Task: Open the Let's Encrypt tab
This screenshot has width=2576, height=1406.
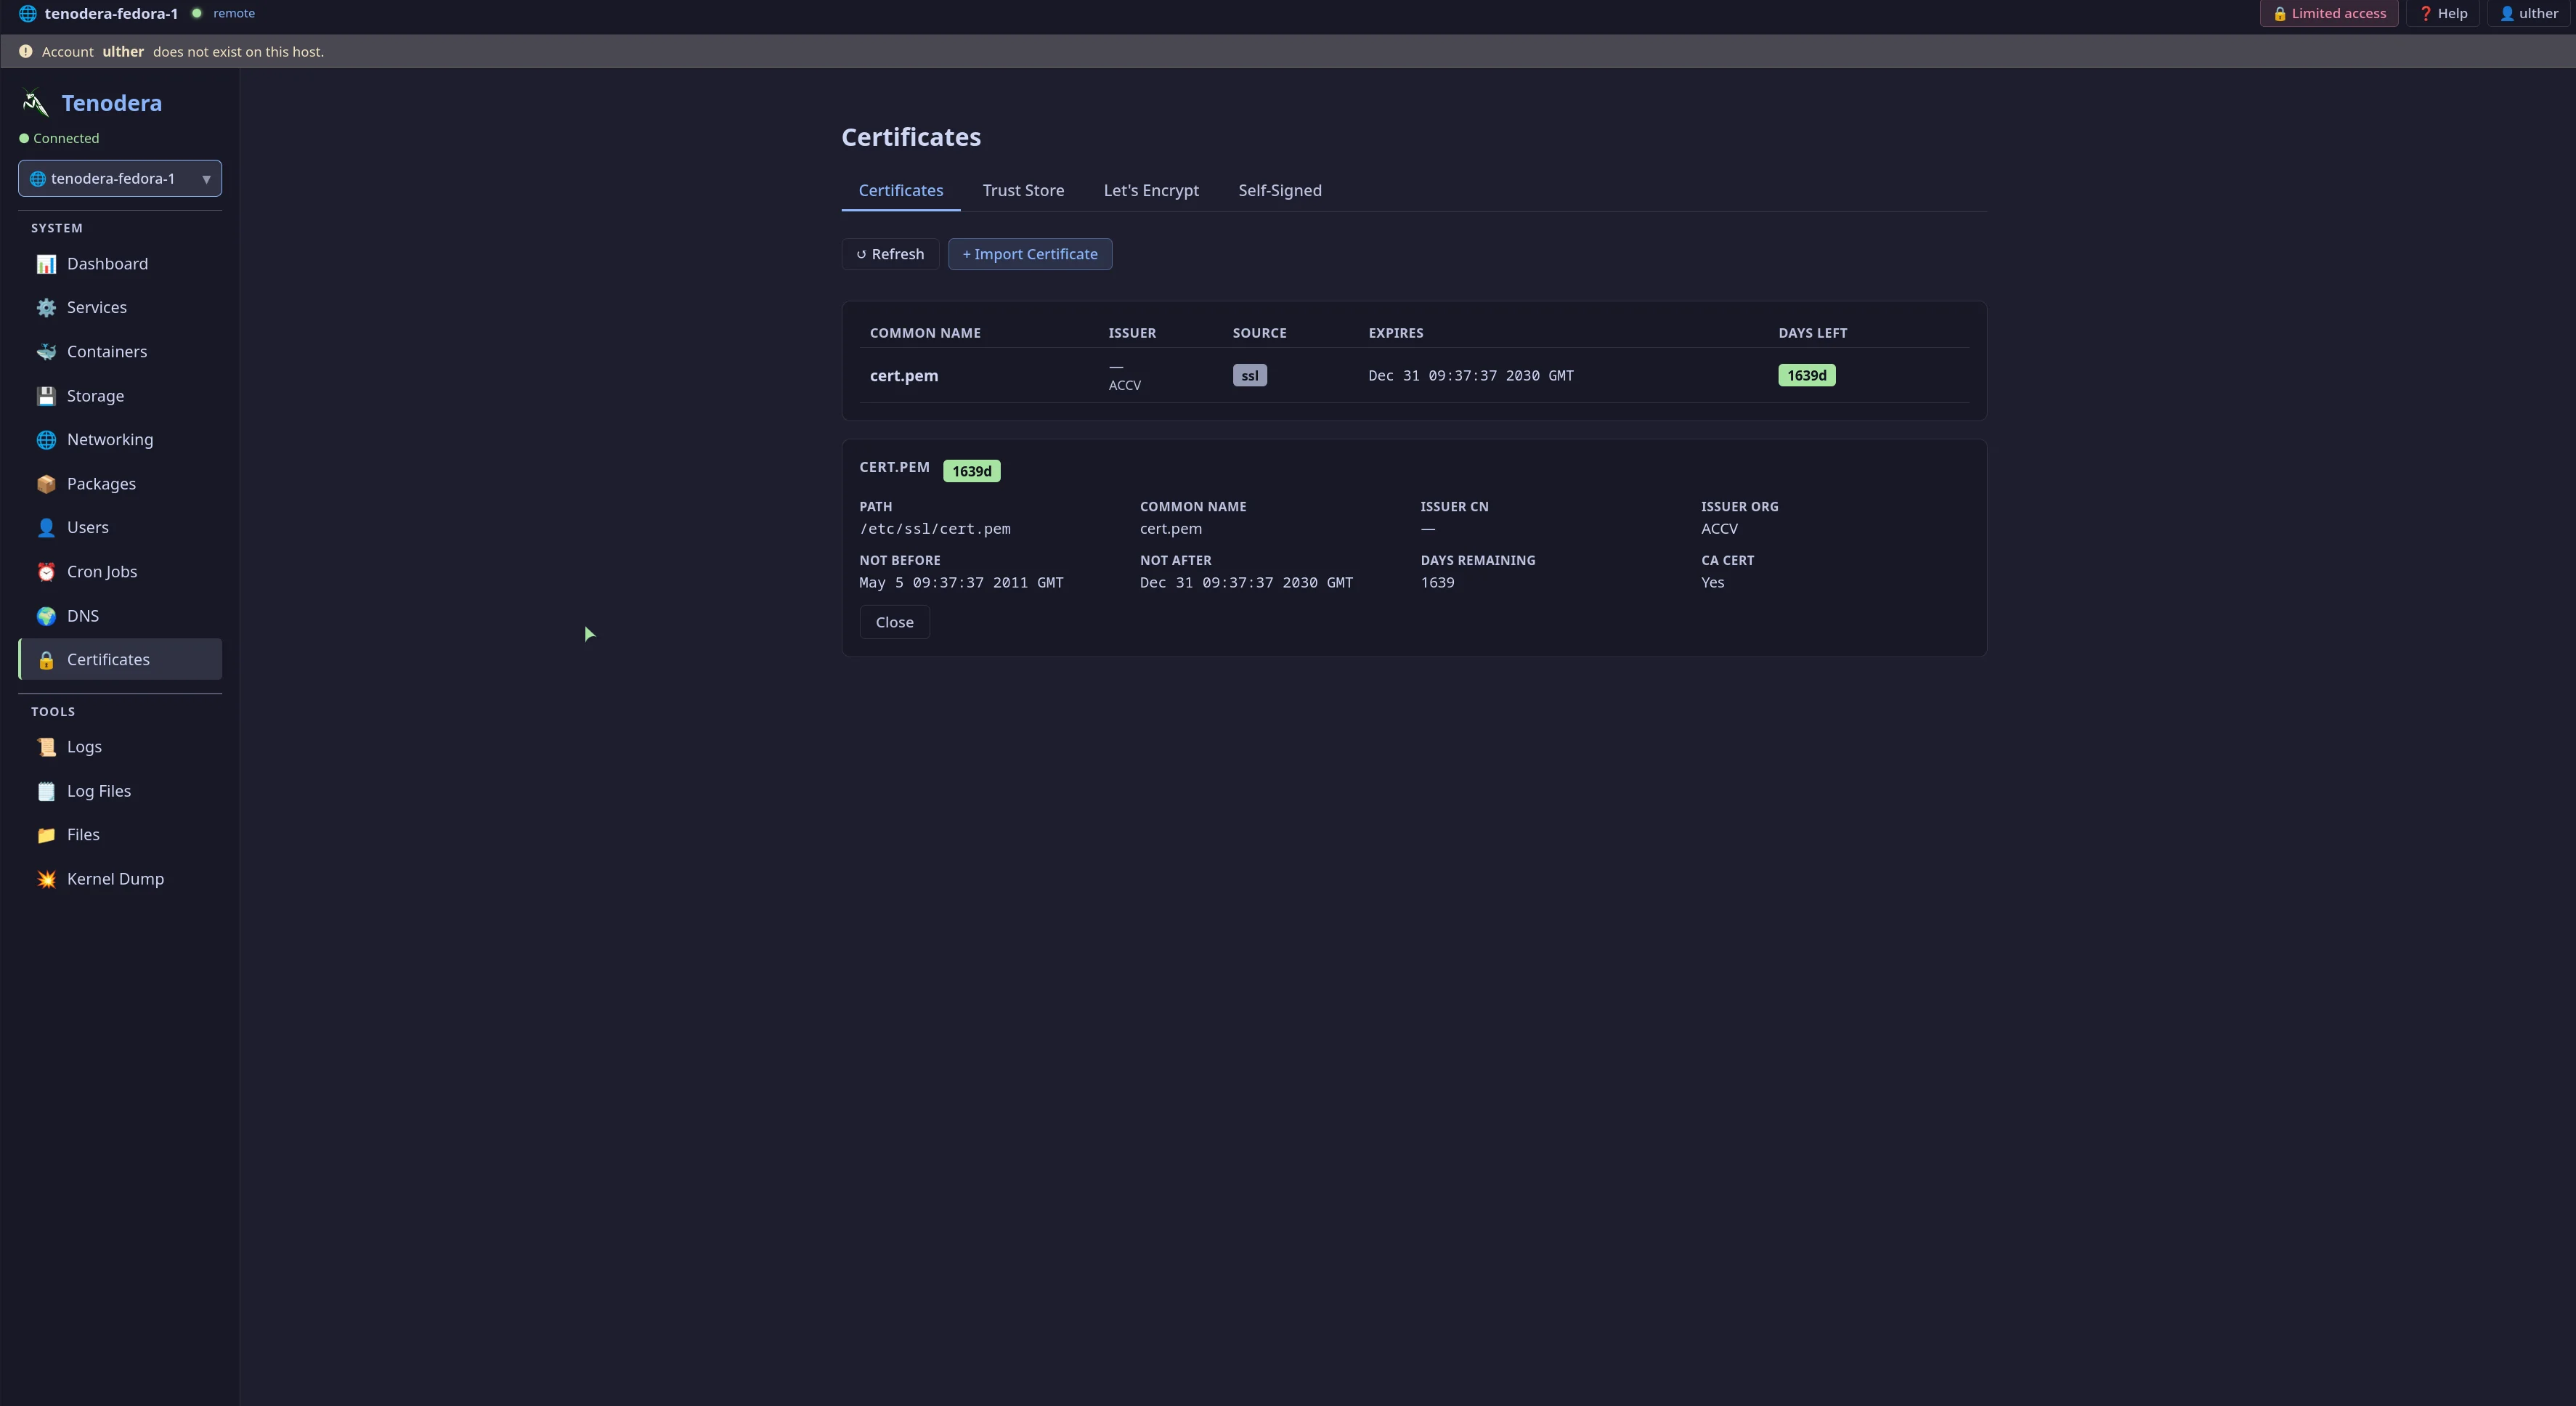Action: coord(1151,191)
